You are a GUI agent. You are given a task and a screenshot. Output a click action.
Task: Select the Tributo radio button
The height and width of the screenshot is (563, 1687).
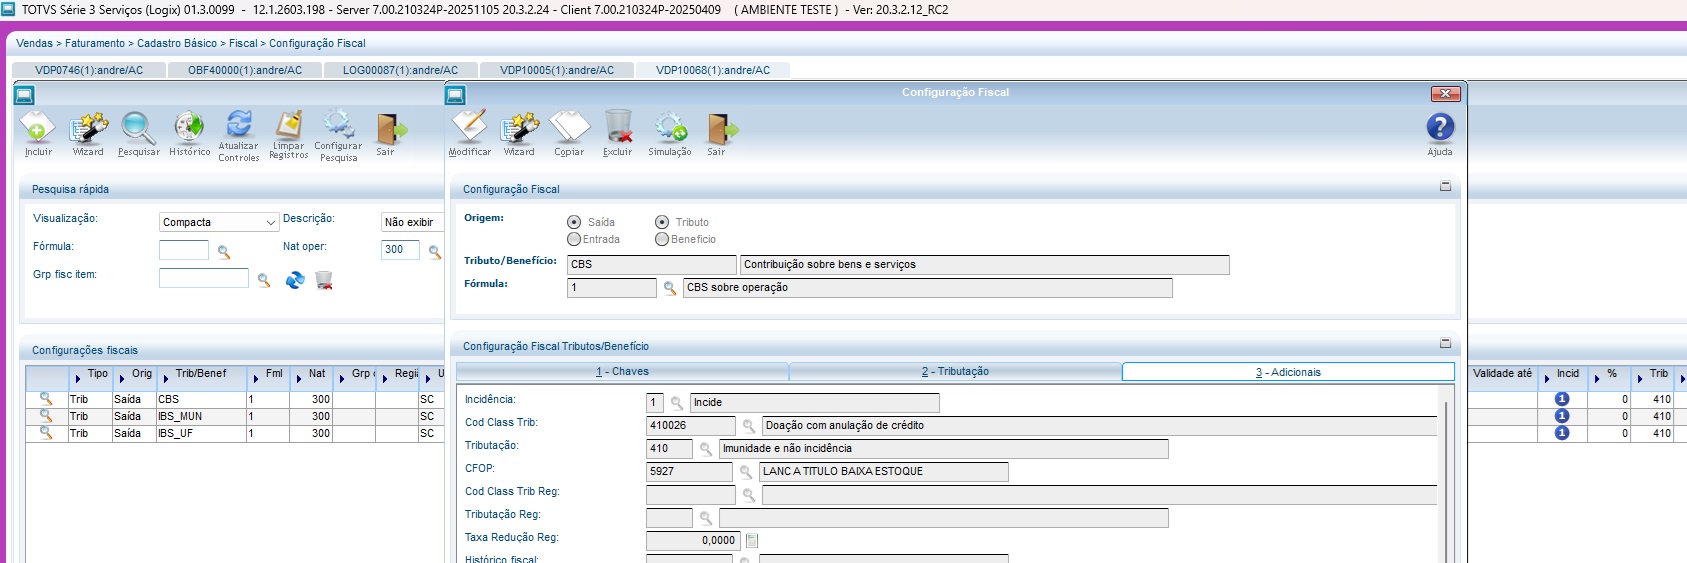click(x=662, y=222)
